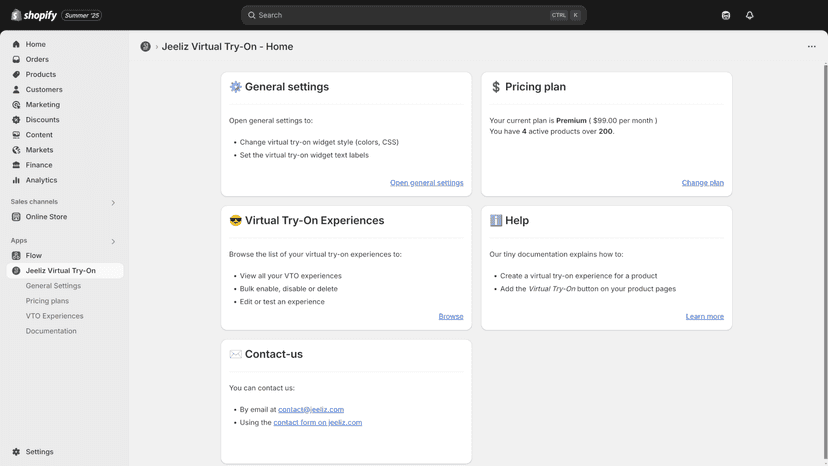The height and width of the screenshot is (466, 828).
Task: Open Marketing in sidebar
Action: click(43, 105)
